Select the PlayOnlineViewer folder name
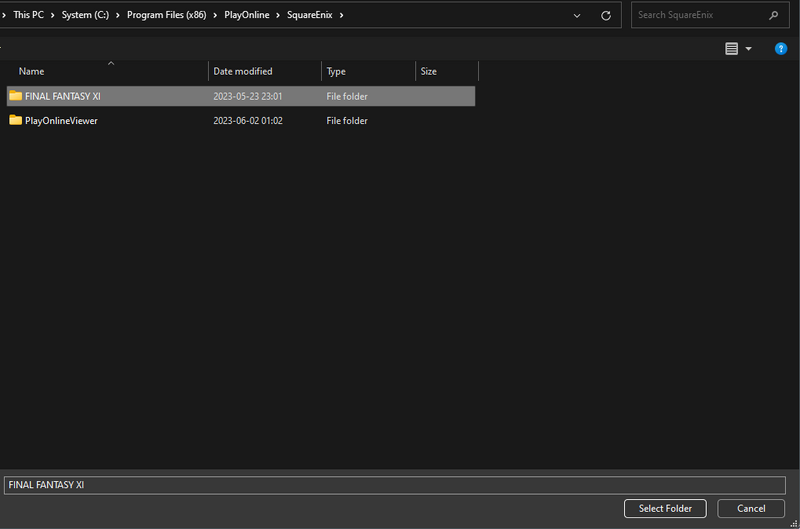This screenshot has width=800, height=529. click(x=61, y=121)
